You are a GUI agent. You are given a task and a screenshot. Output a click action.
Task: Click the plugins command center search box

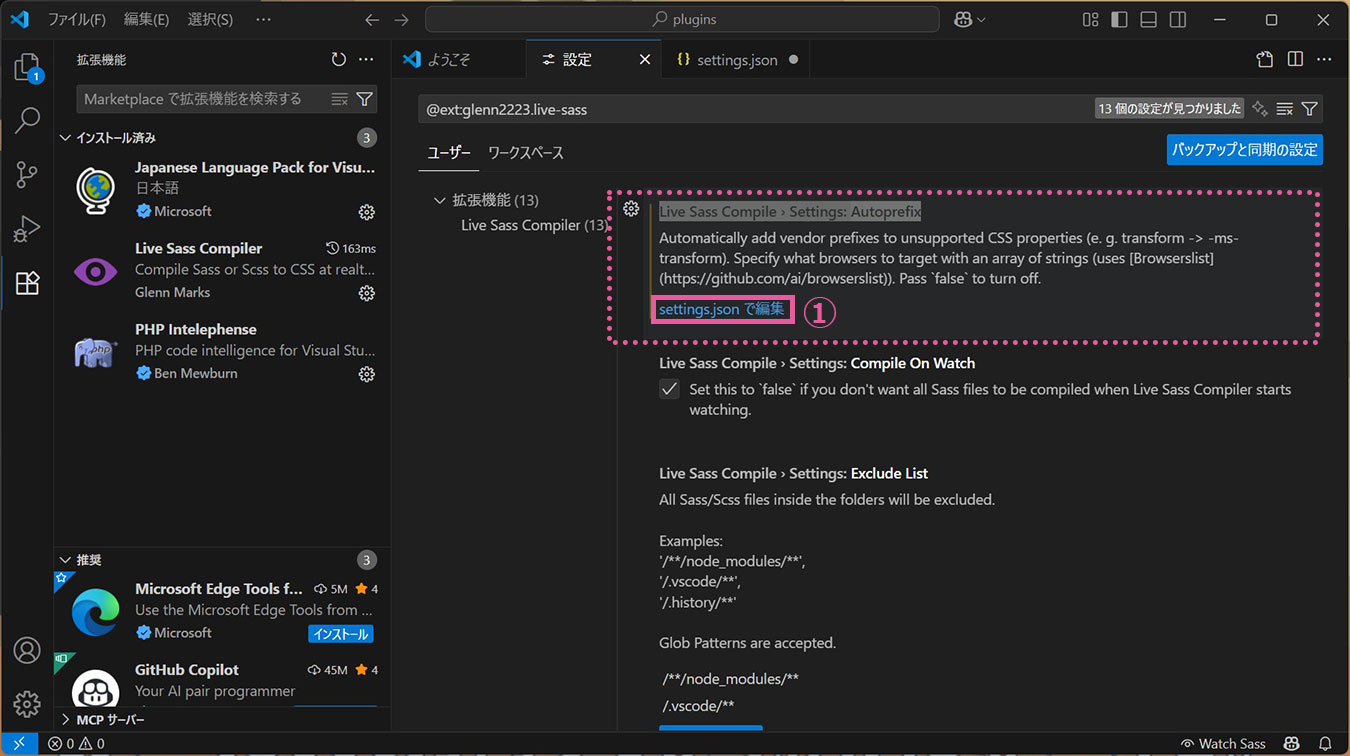[682, 20]
